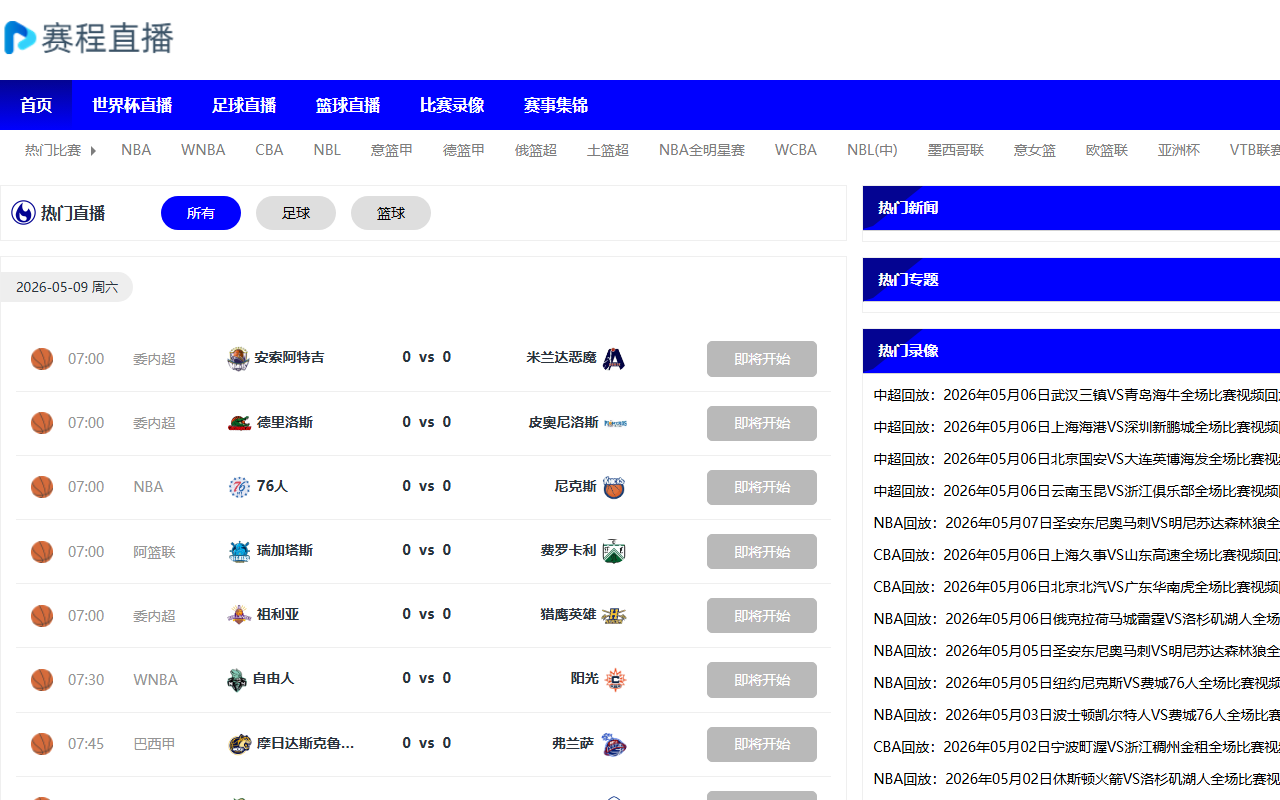Open the 比赛录像 navigation tab
The width and height of the screenshot is (1280, 800).
pyautogui.click(x=452, y=105)
